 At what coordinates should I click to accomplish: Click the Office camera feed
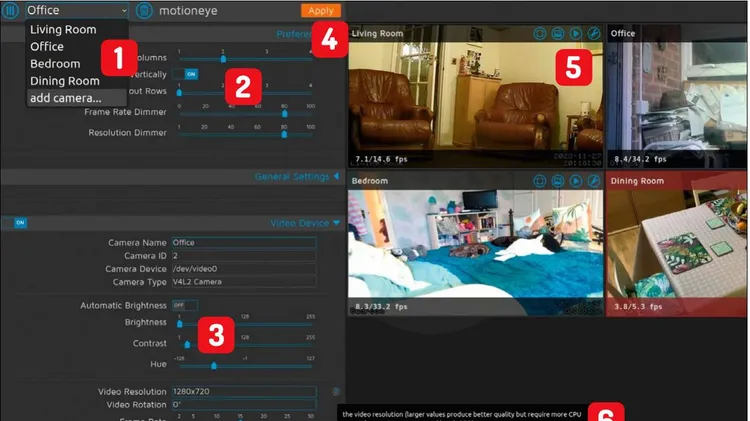coord(677,97)
